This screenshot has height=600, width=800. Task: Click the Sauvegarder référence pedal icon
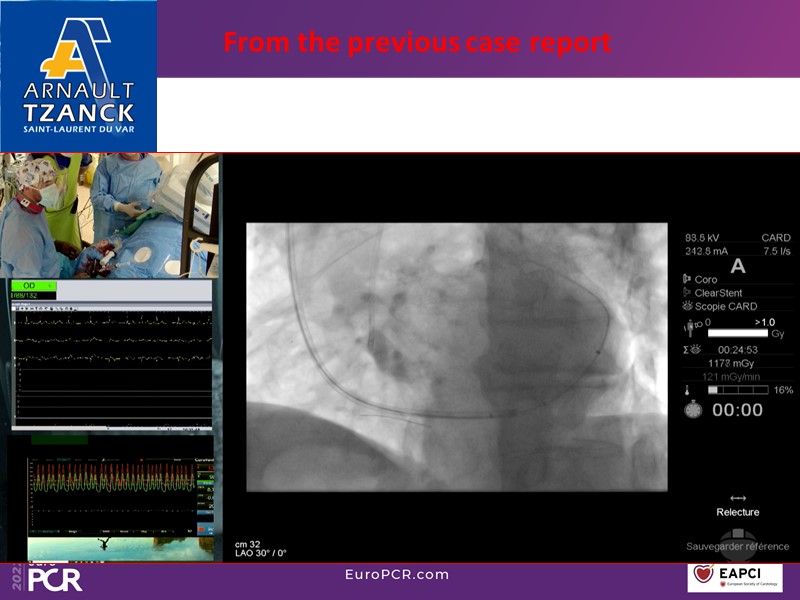tap(738, 534)
